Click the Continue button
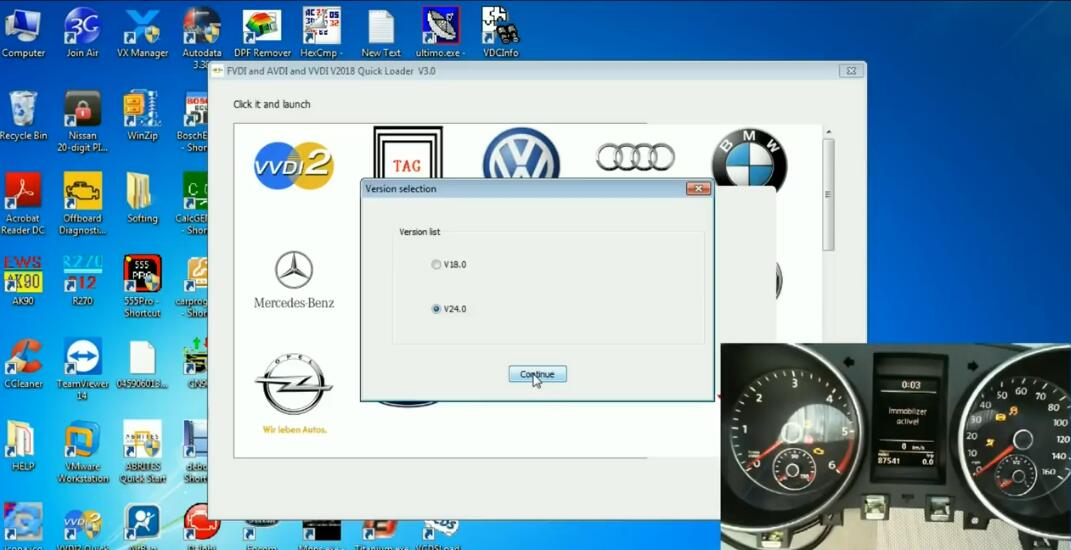Image resolution: width=1071 pixels, height=550 pixels. click(538, 374)
